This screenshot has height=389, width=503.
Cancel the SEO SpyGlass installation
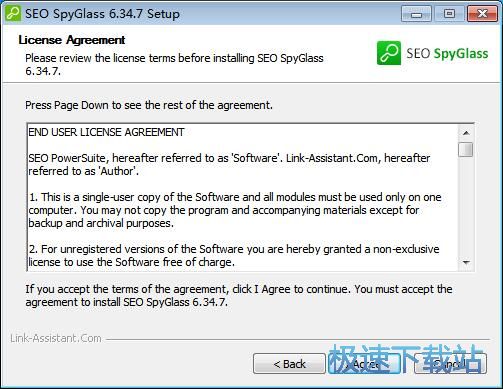click(x=450, y=364)
